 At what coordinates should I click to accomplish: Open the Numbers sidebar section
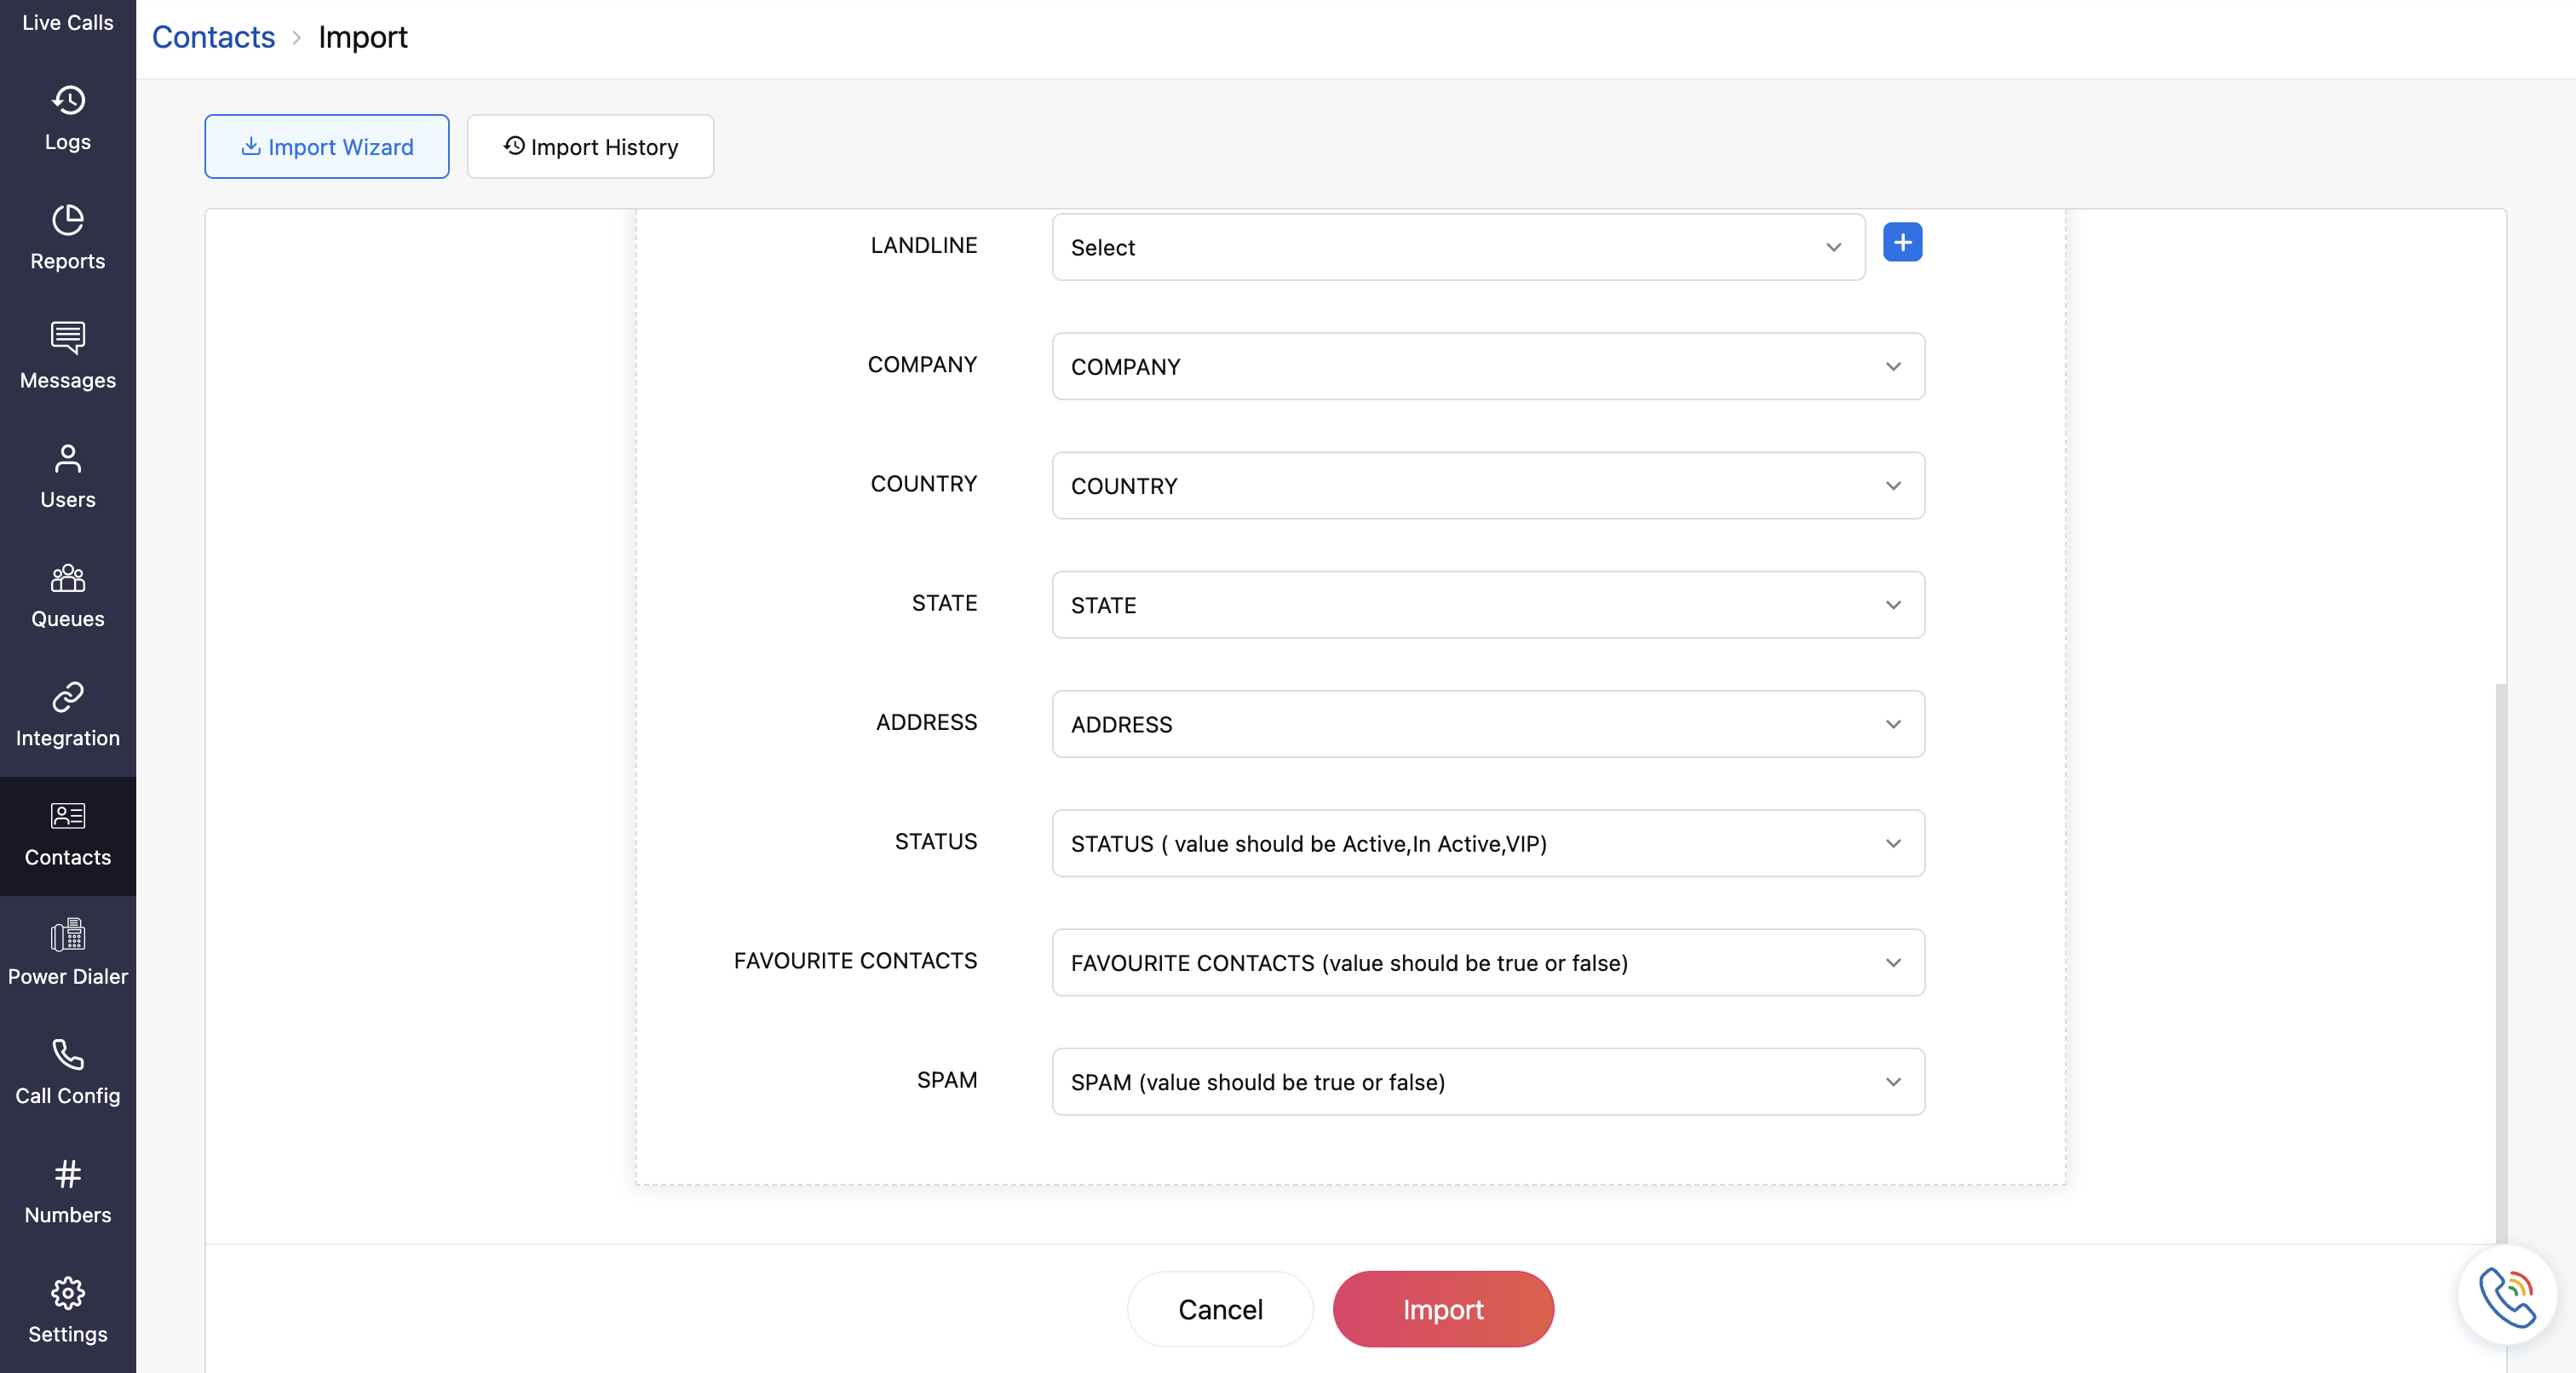[x=67, y=1191]
